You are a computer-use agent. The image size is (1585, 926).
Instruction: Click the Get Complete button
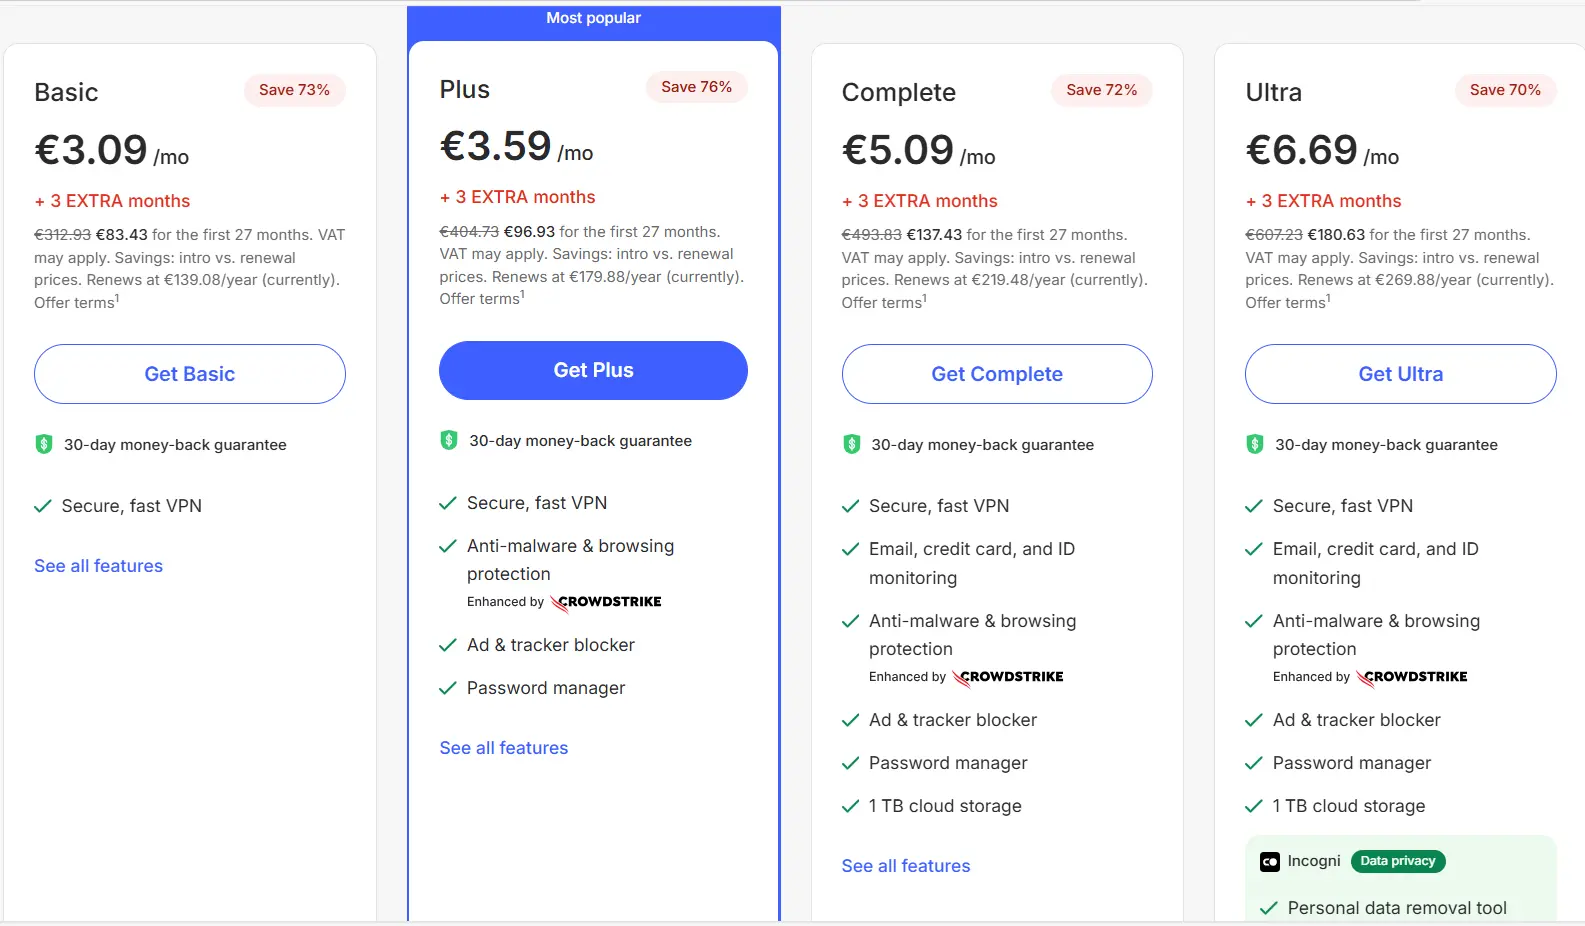pos(996,374)
